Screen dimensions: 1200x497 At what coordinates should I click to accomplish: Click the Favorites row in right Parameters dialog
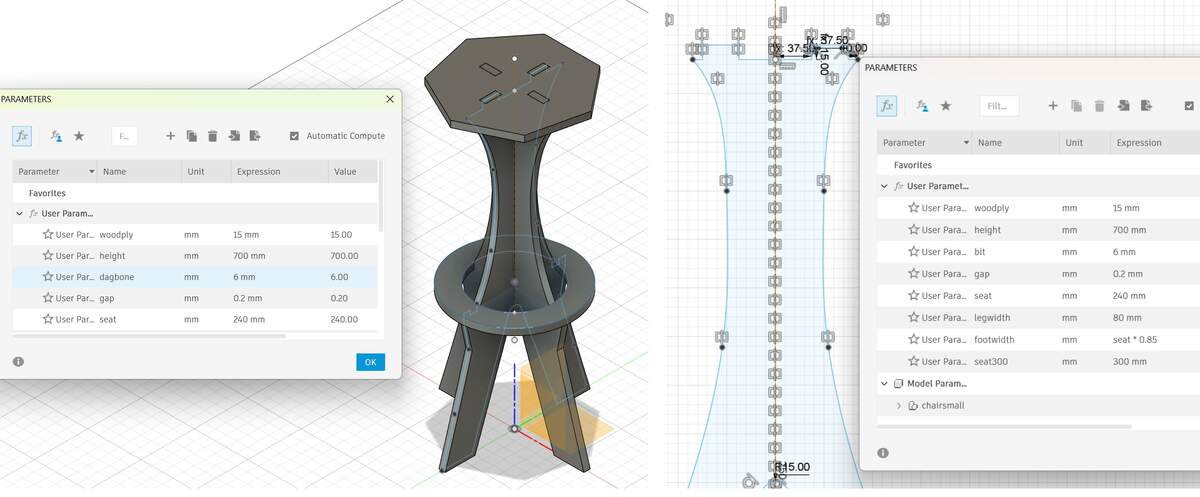point(1038,165)
